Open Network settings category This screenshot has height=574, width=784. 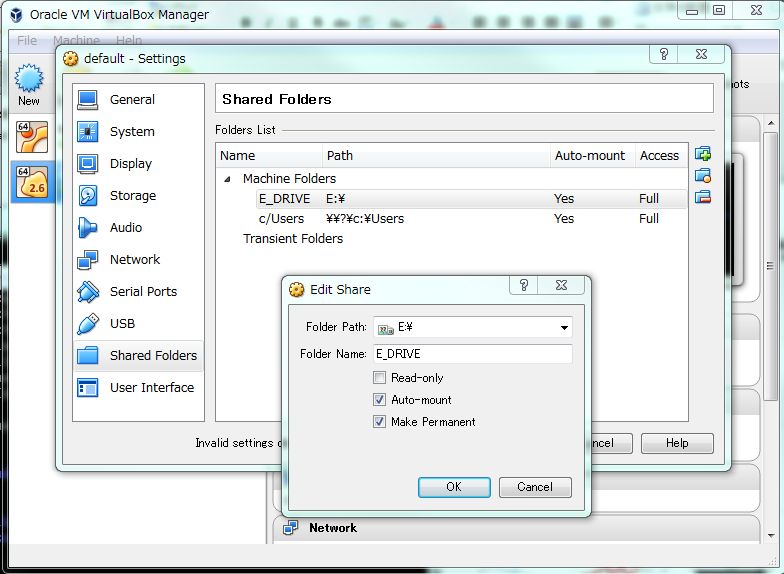click(x=138, y=260)
